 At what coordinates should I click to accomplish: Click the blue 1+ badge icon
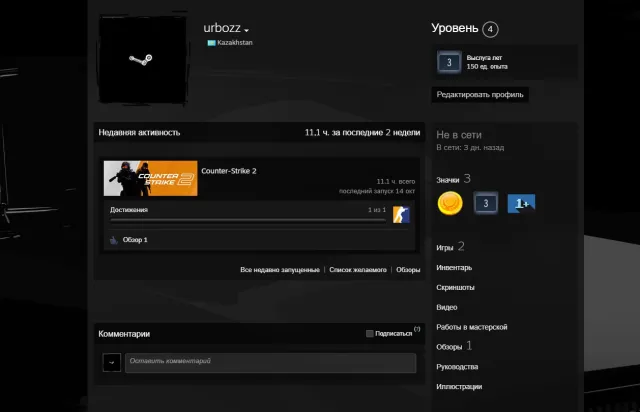click(x=521, y=203)
